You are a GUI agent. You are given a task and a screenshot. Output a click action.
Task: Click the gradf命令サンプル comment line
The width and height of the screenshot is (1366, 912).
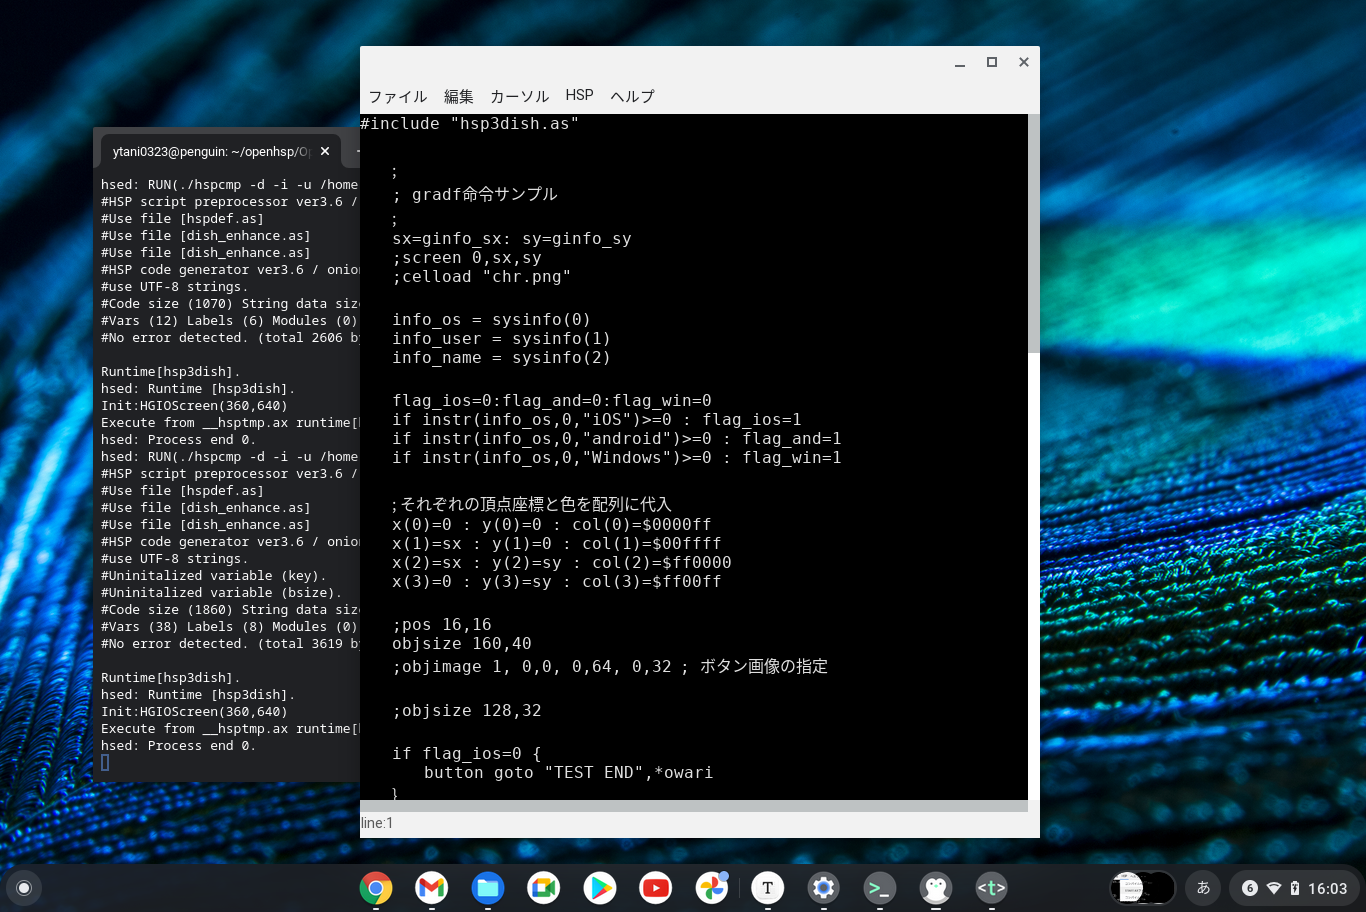pos(475,195)
